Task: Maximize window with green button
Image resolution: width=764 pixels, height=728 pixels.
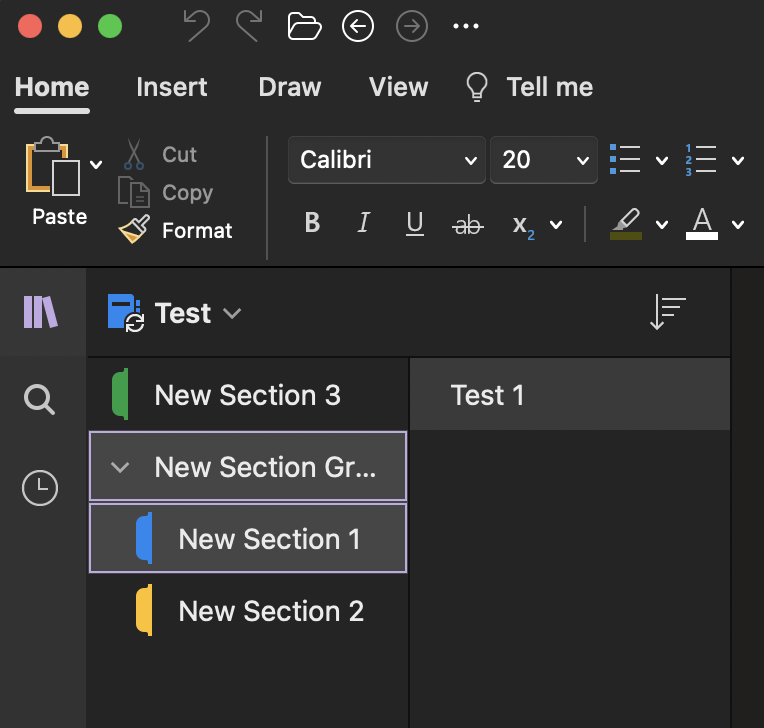Action: 110,26
